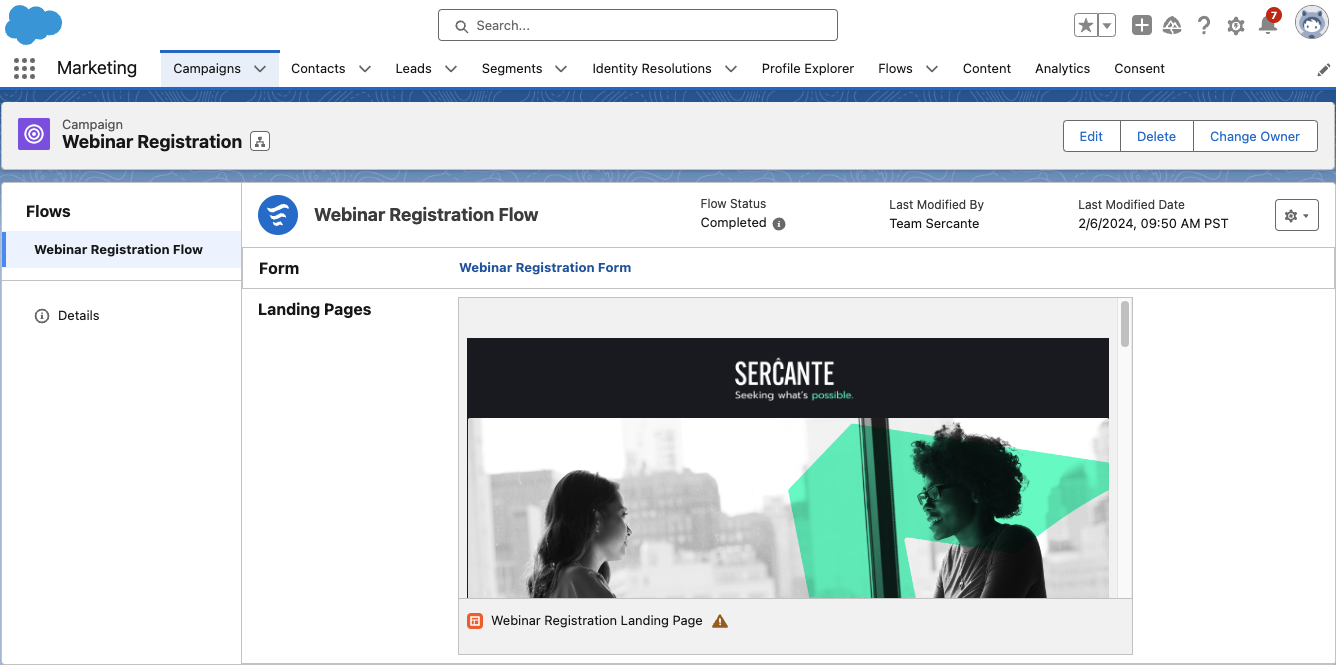
Task: Click the warning triangle beside the landing page
Action: tap(720, 621)
